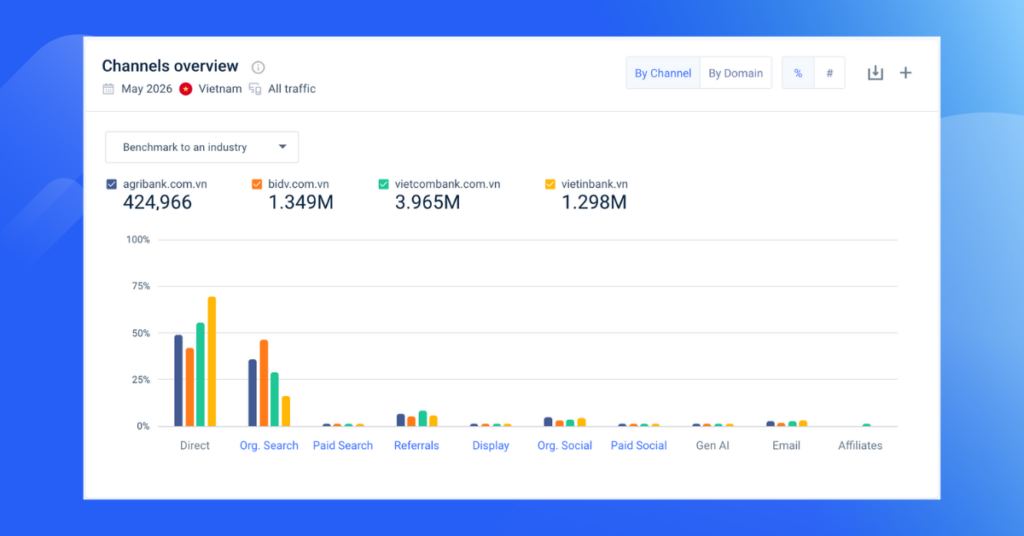Click the Gen AI axis label
The image size is (1024, 536).
[712, 445]
